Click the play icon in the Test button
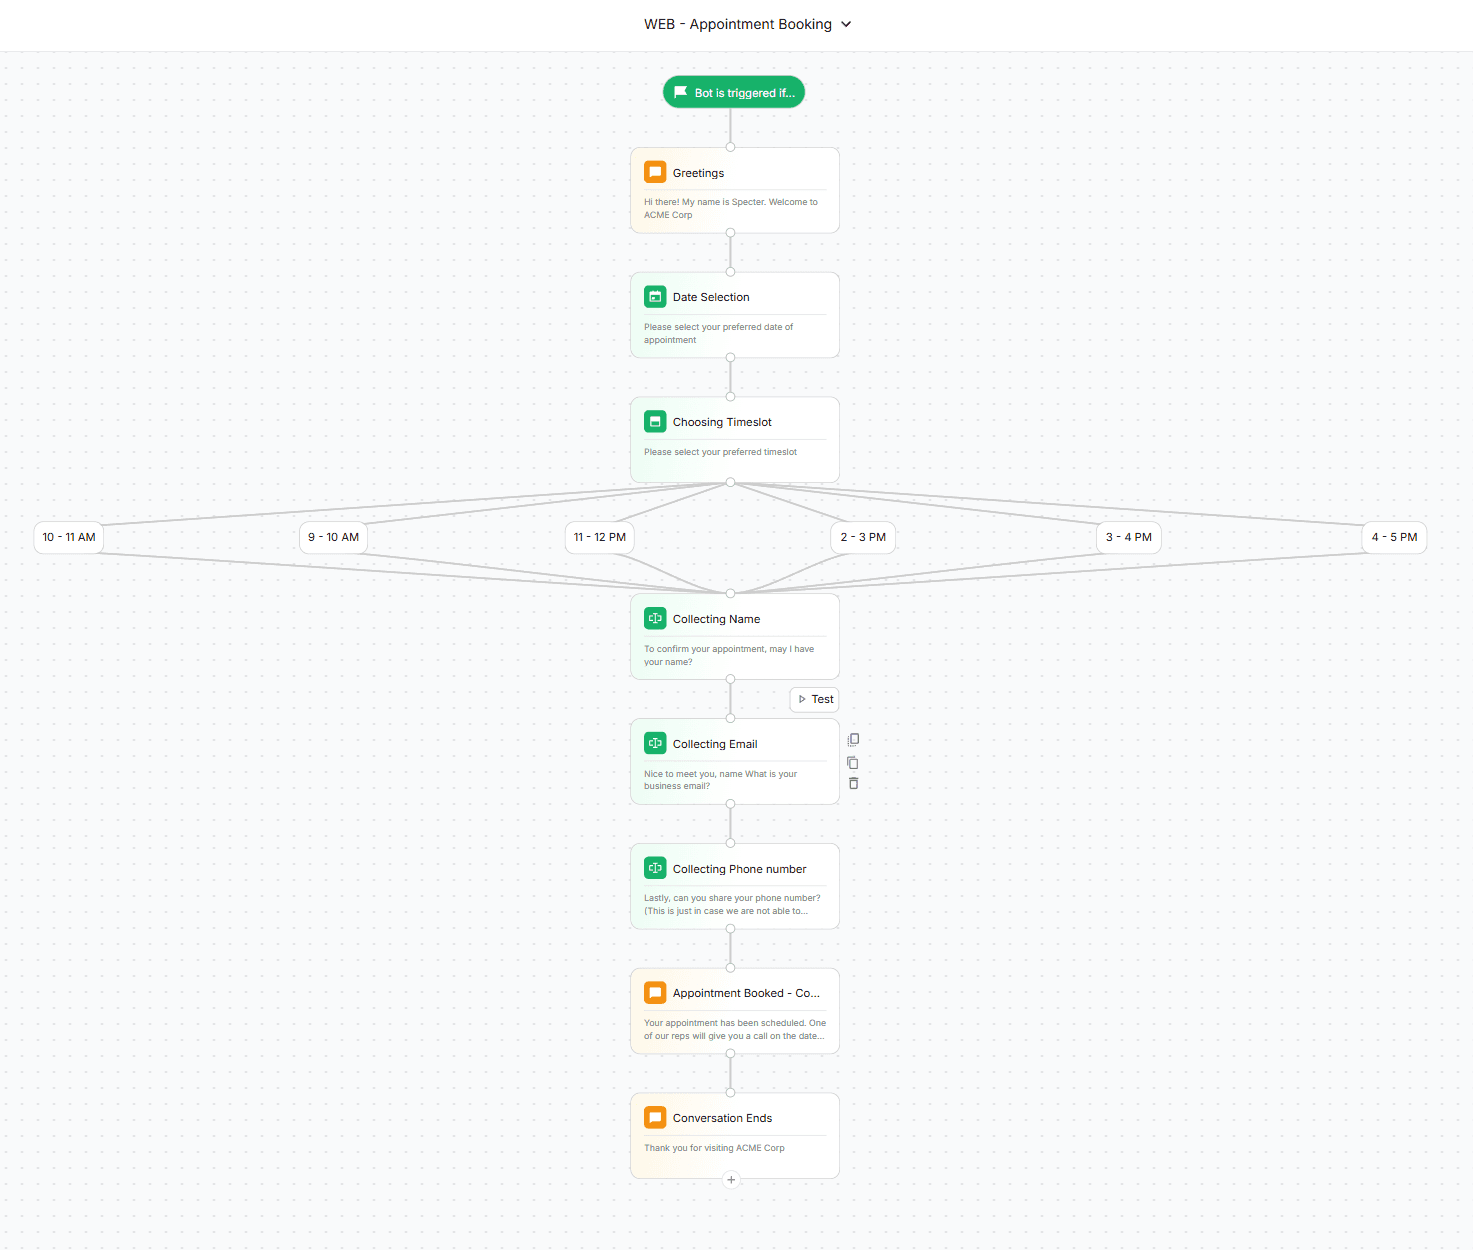The height and width of the screenshot is (1250, 1473). click(x=801, y=699)
